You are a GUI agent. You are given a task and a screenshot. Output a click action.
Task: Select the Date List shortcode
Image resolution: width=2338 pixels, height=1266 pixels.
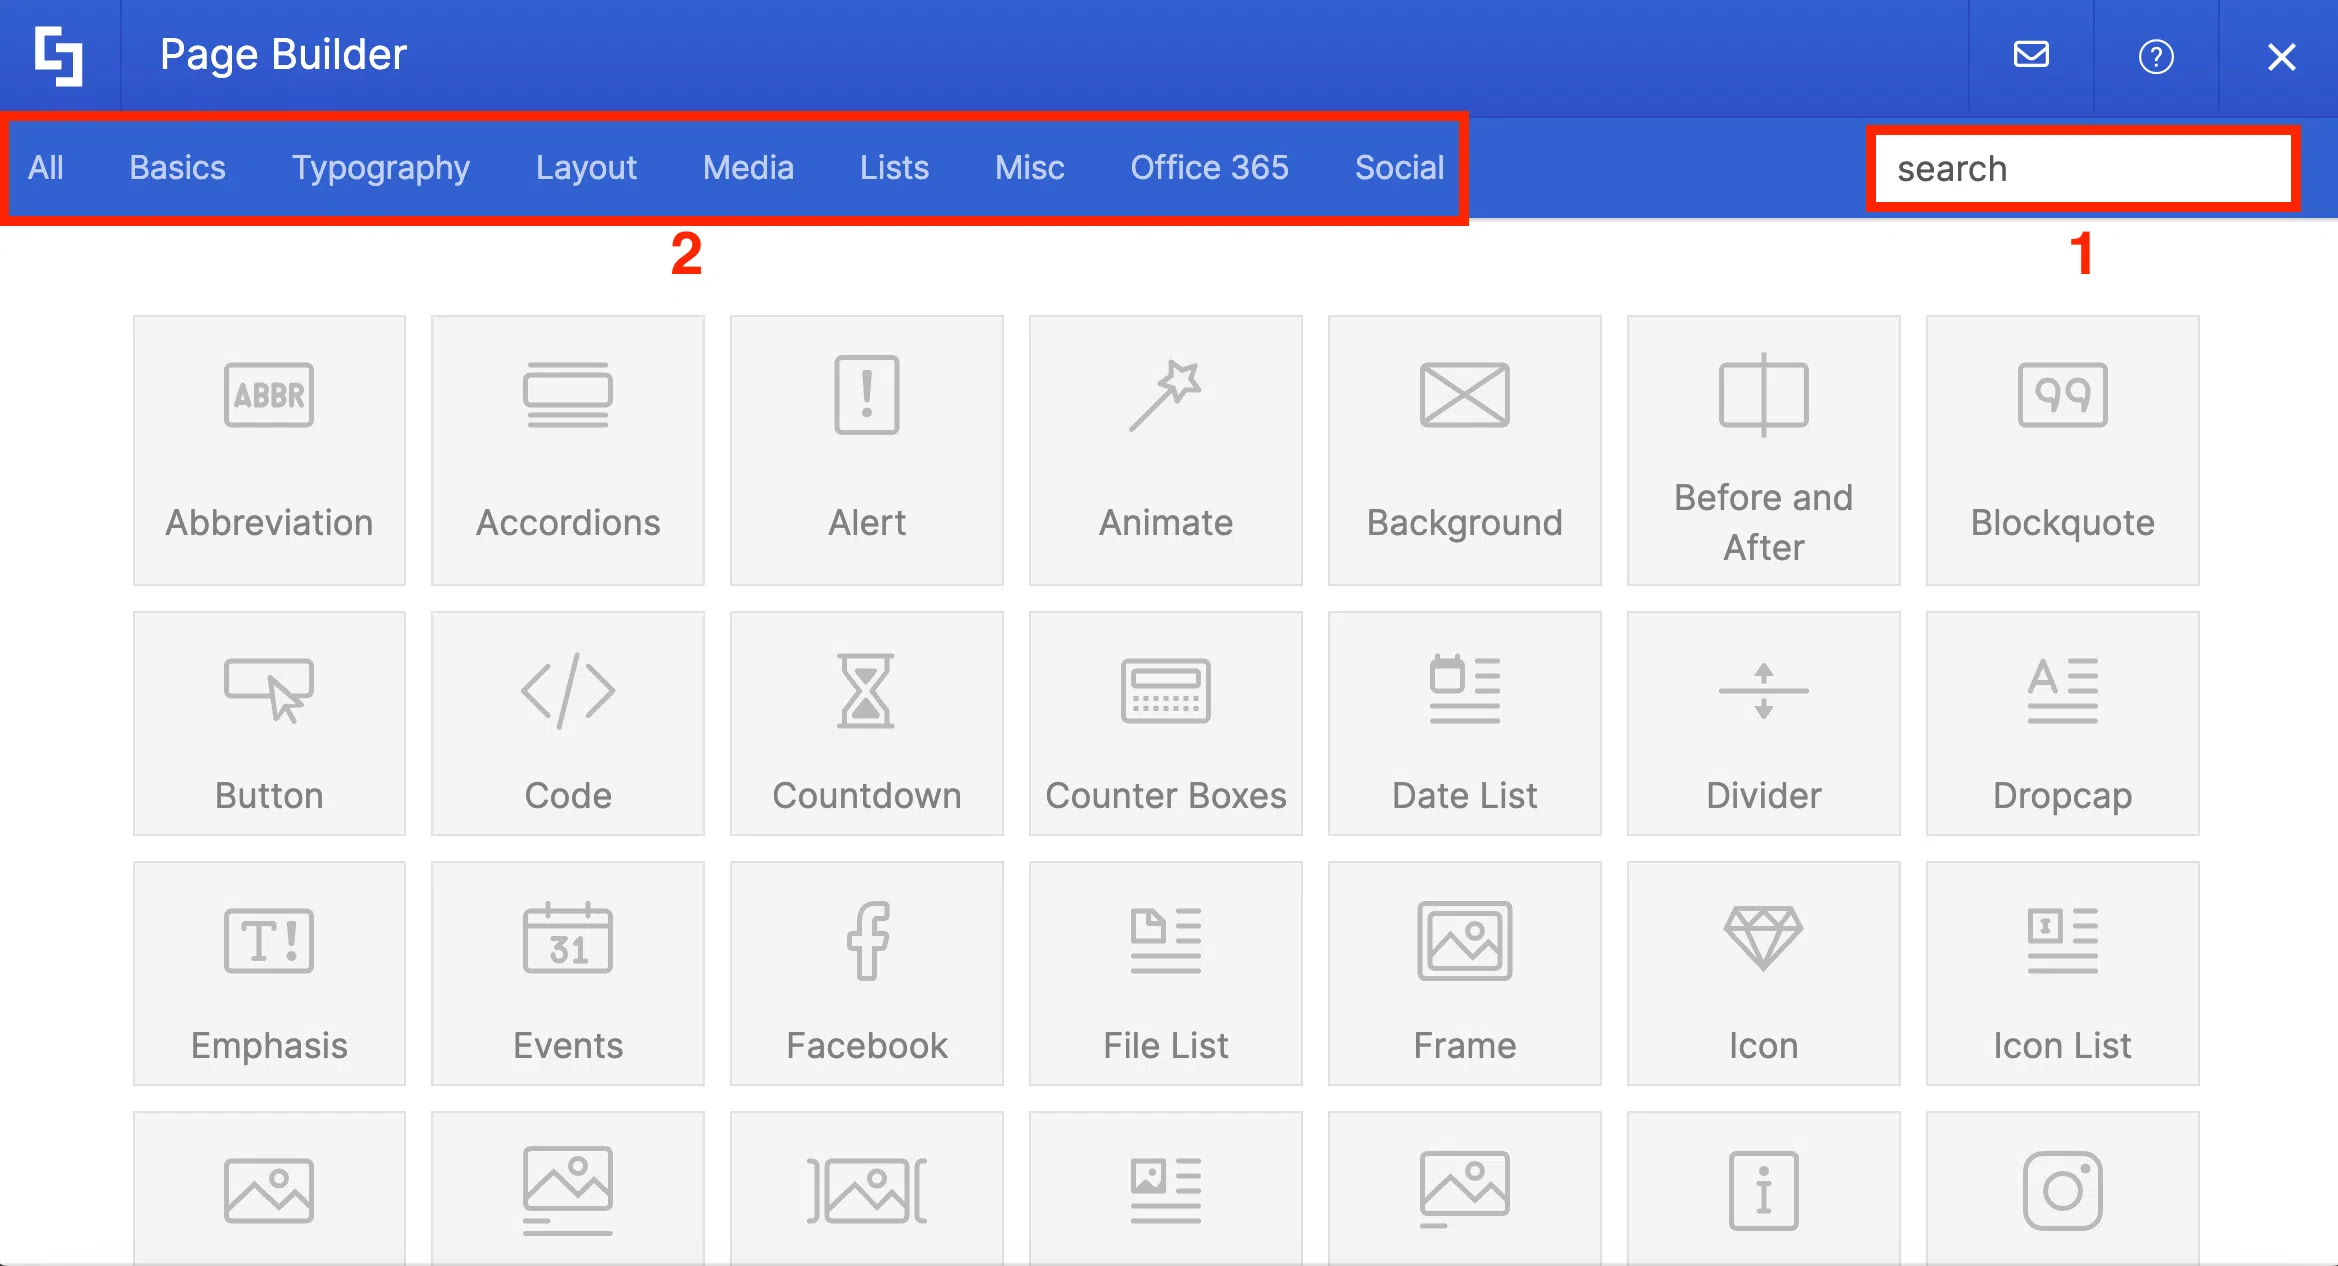pos(1465,723)
